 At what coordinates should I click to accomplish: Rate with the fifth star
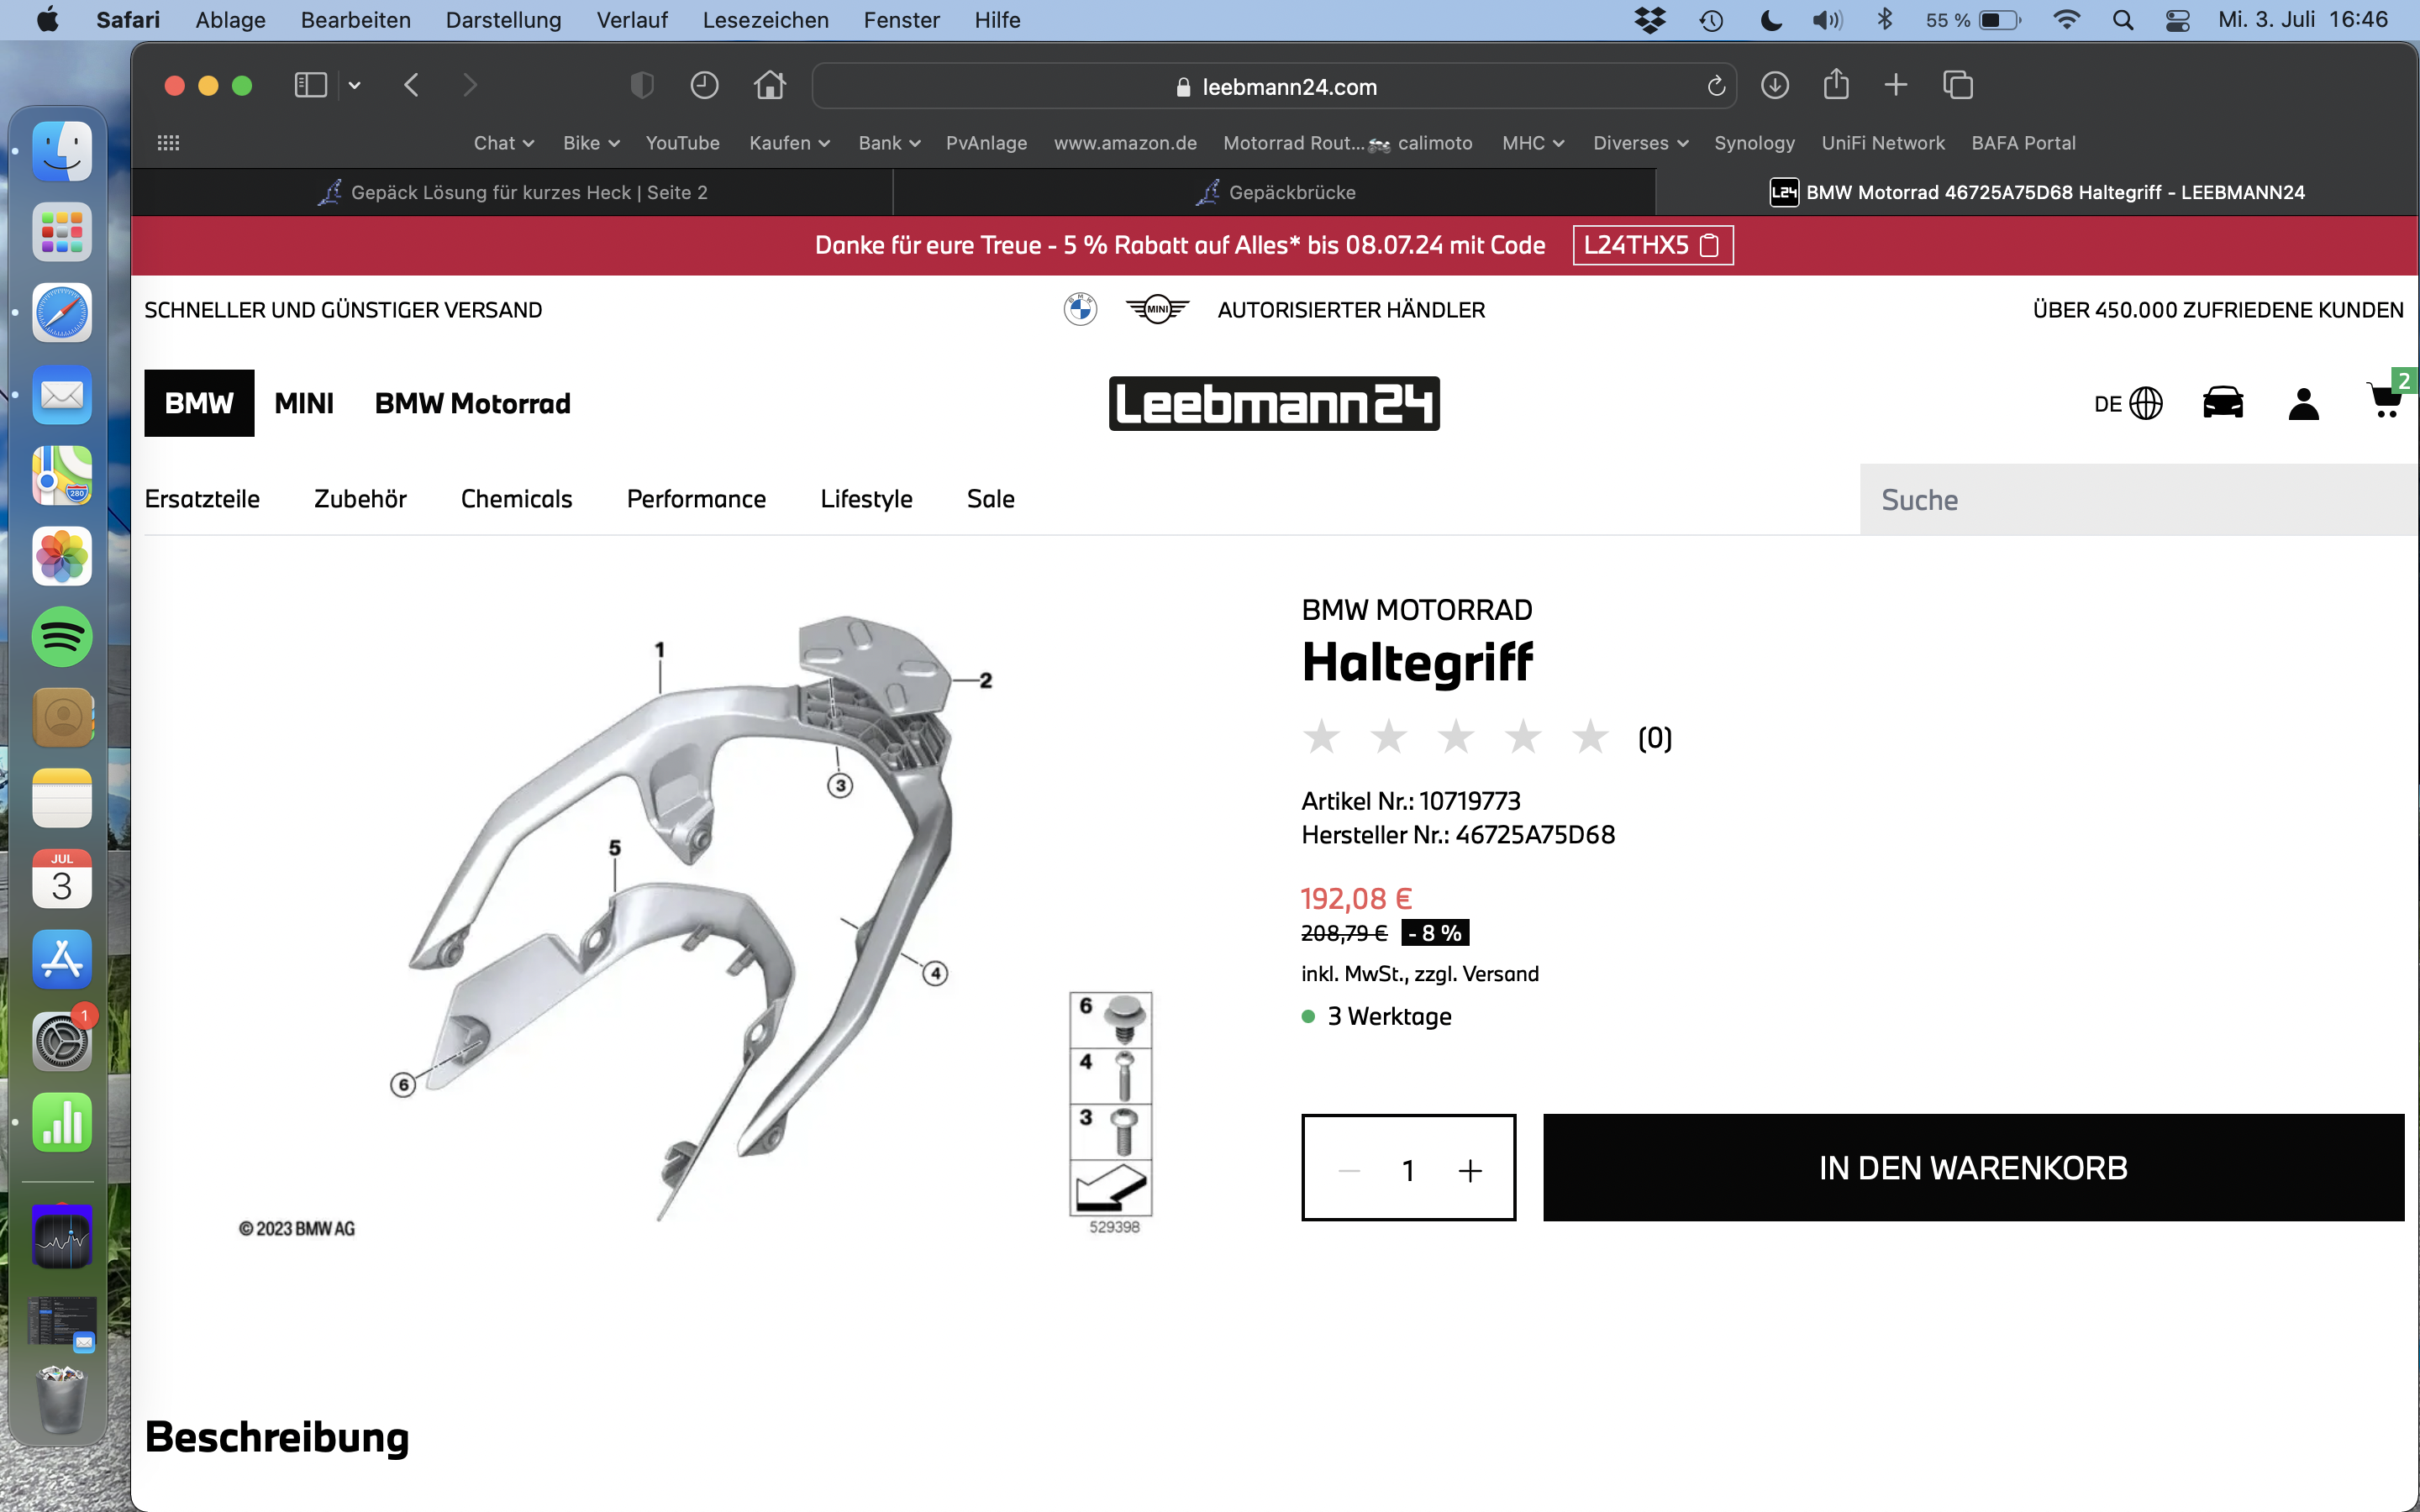(x=1590, y=738)
